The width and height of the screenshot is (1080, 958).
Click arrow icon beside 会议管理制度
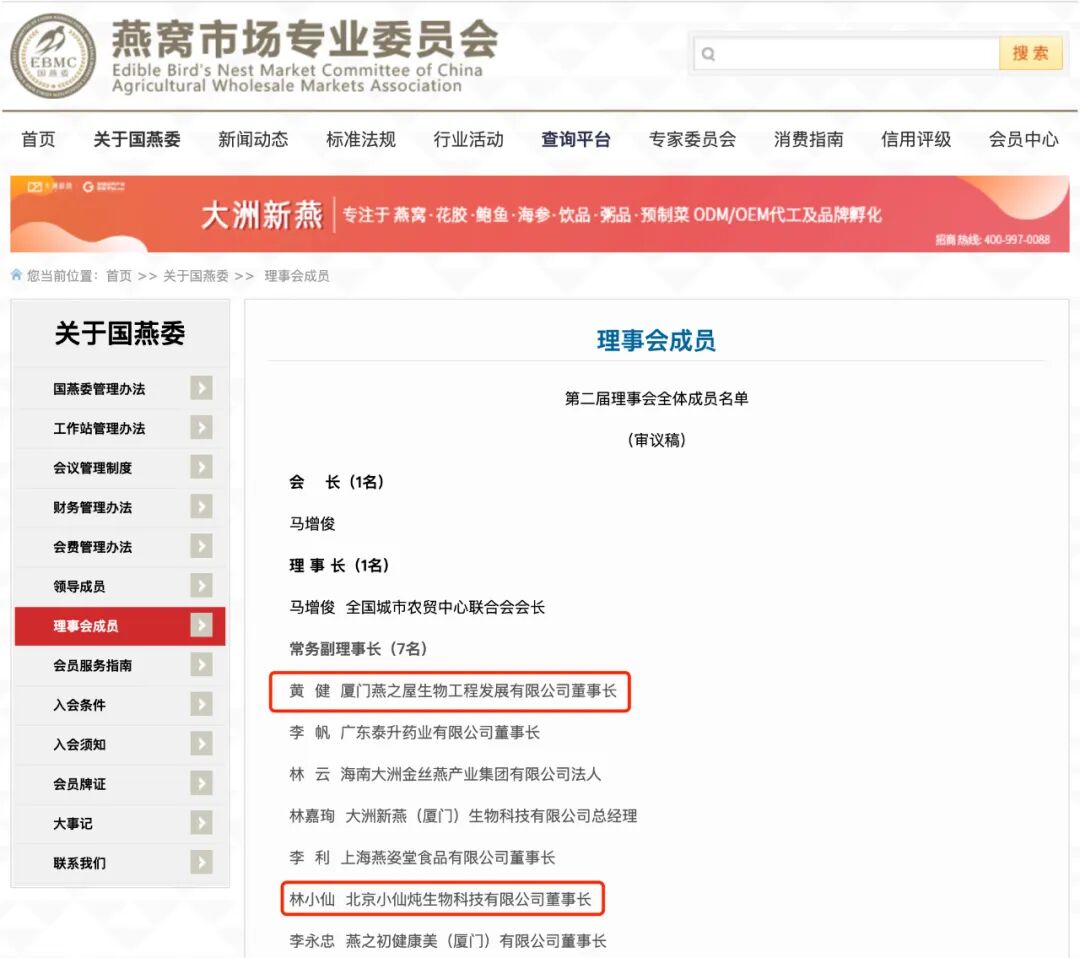point(201,467)
